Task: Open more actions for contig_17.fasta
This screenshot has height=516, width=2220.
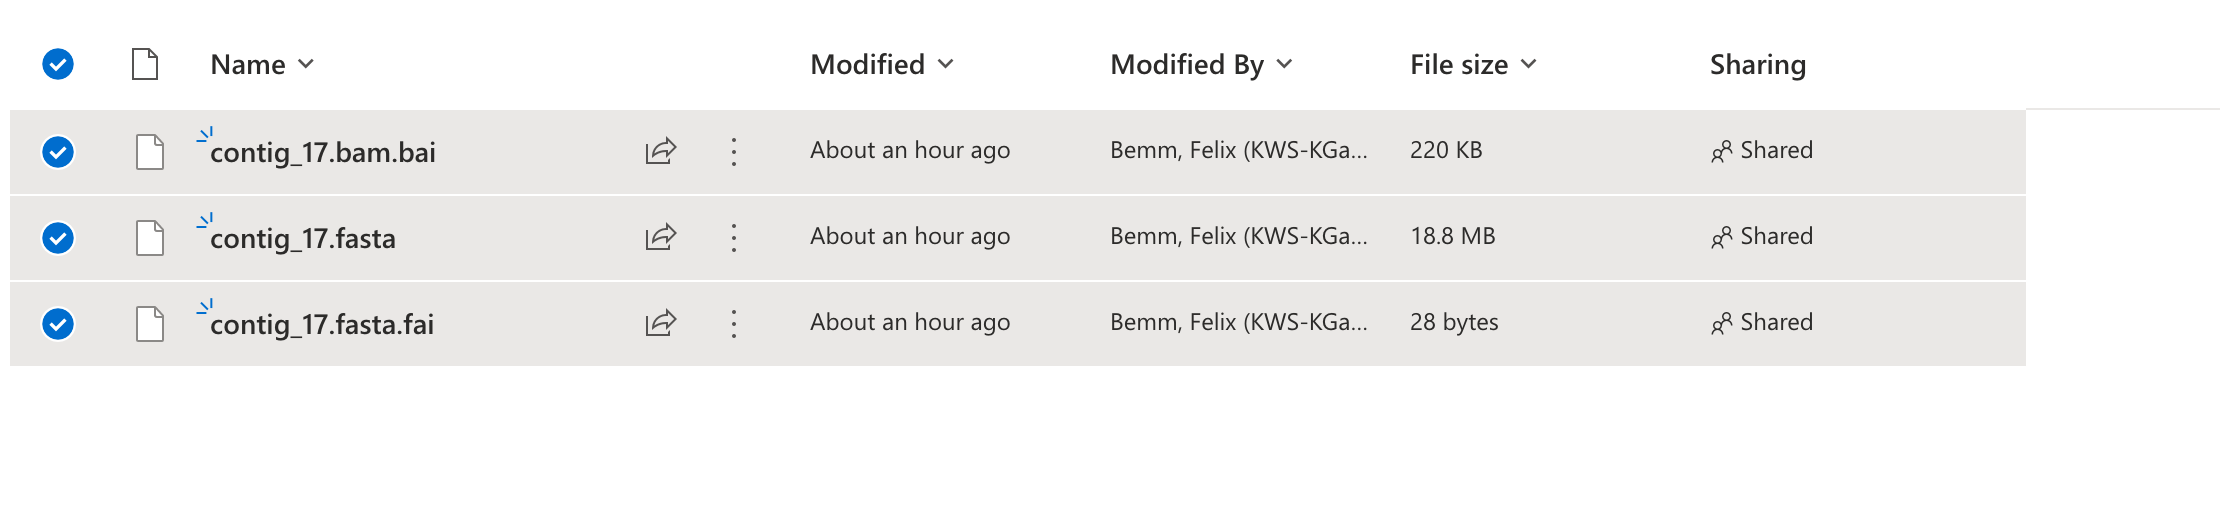Action: (x=734, y=237)
